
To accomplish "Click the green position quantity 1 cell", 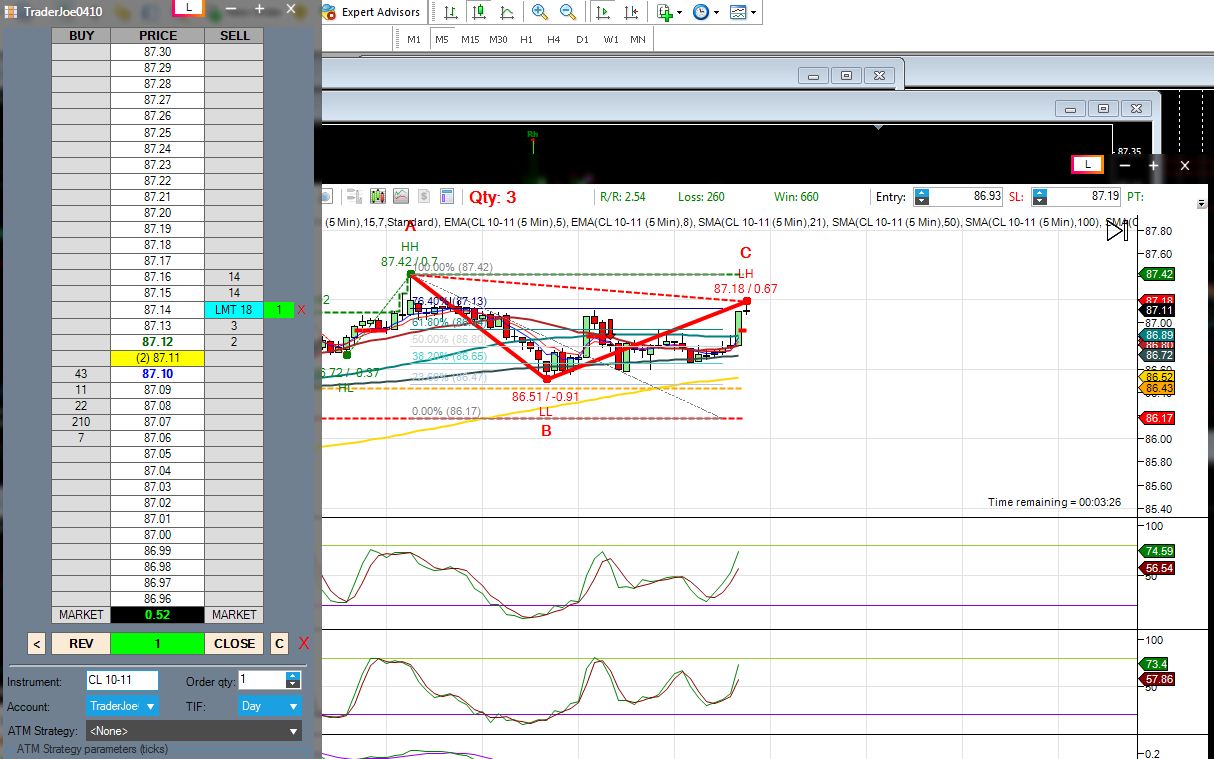I will pyautogui.click(x=157, y=644).
